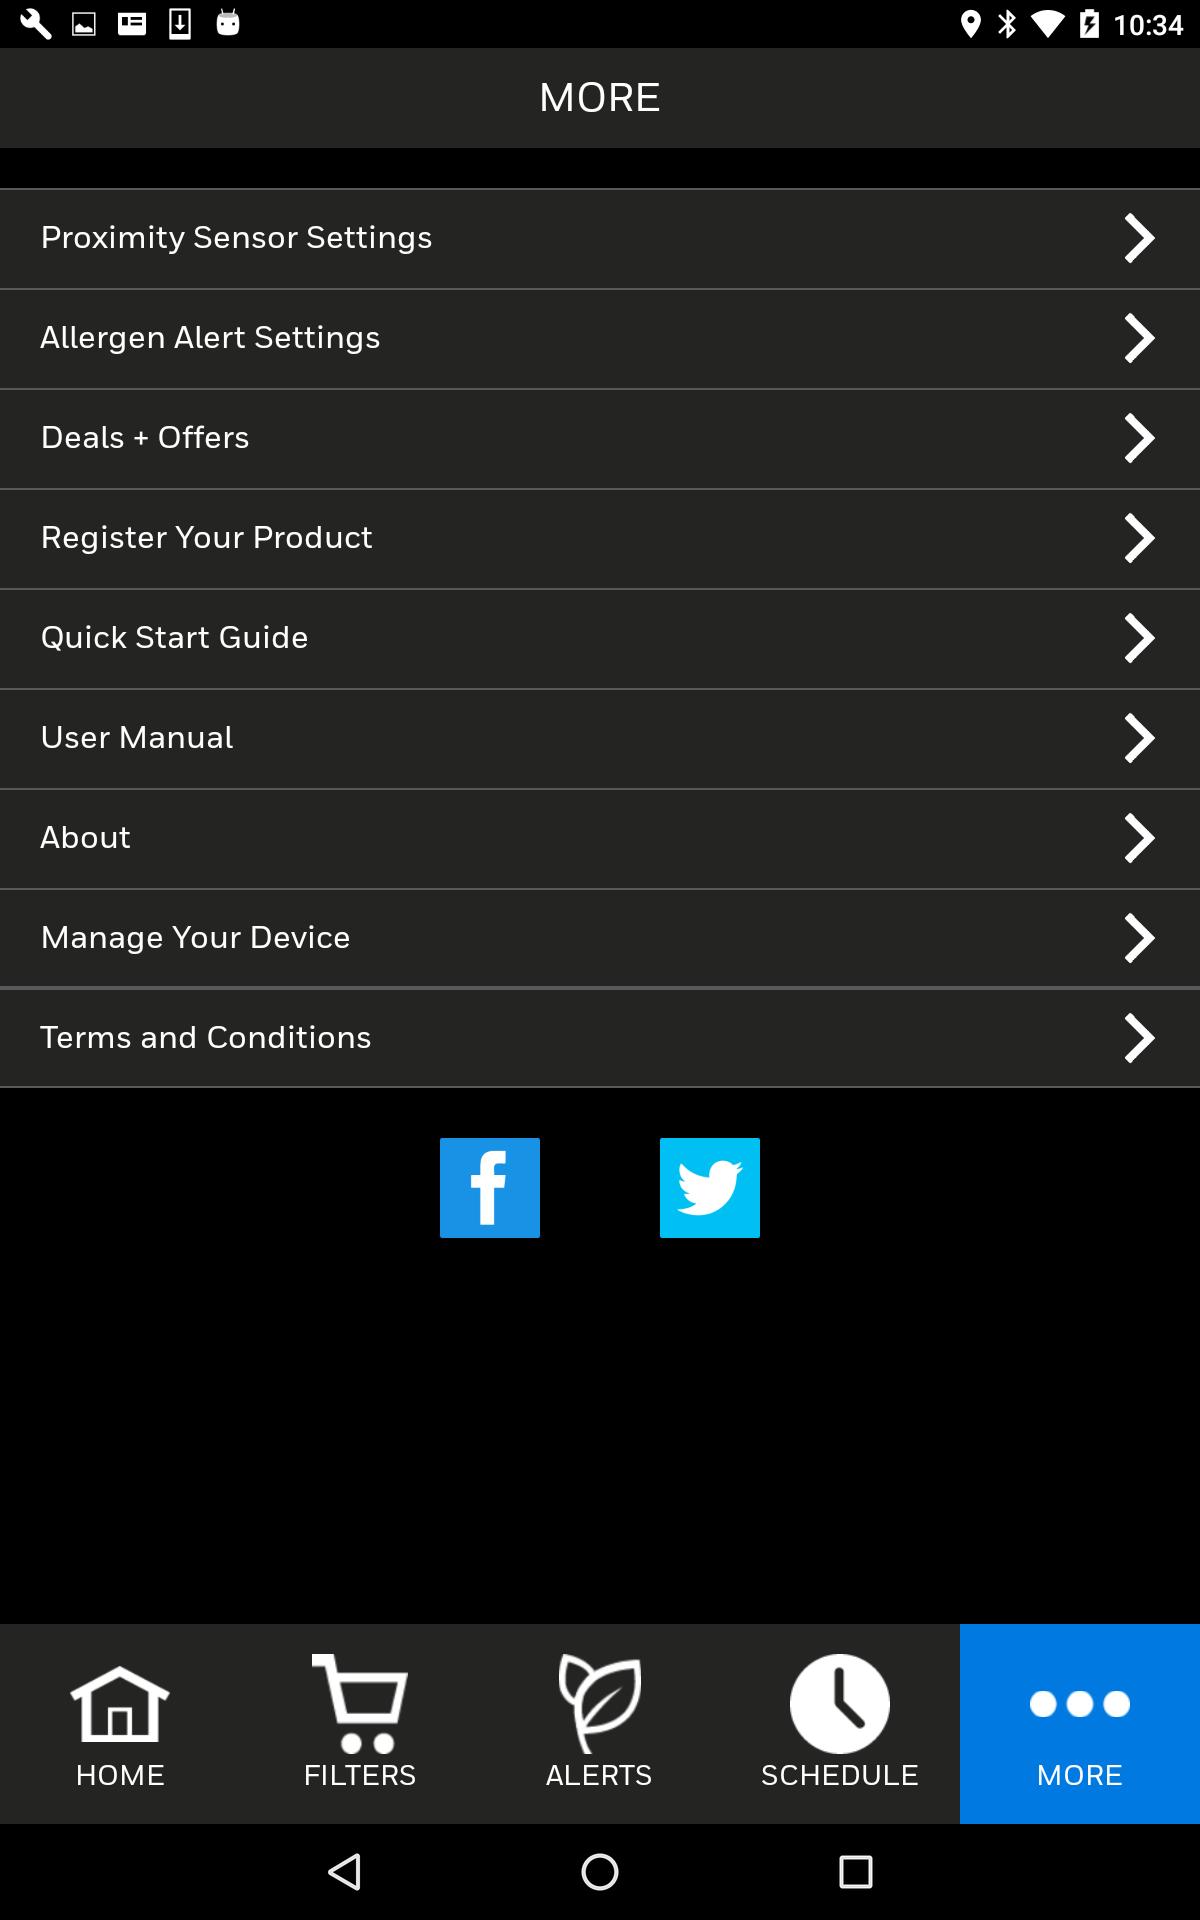Tap the Schedule clock icon
The image size is (1200, 1920).
click(840, 1704)
